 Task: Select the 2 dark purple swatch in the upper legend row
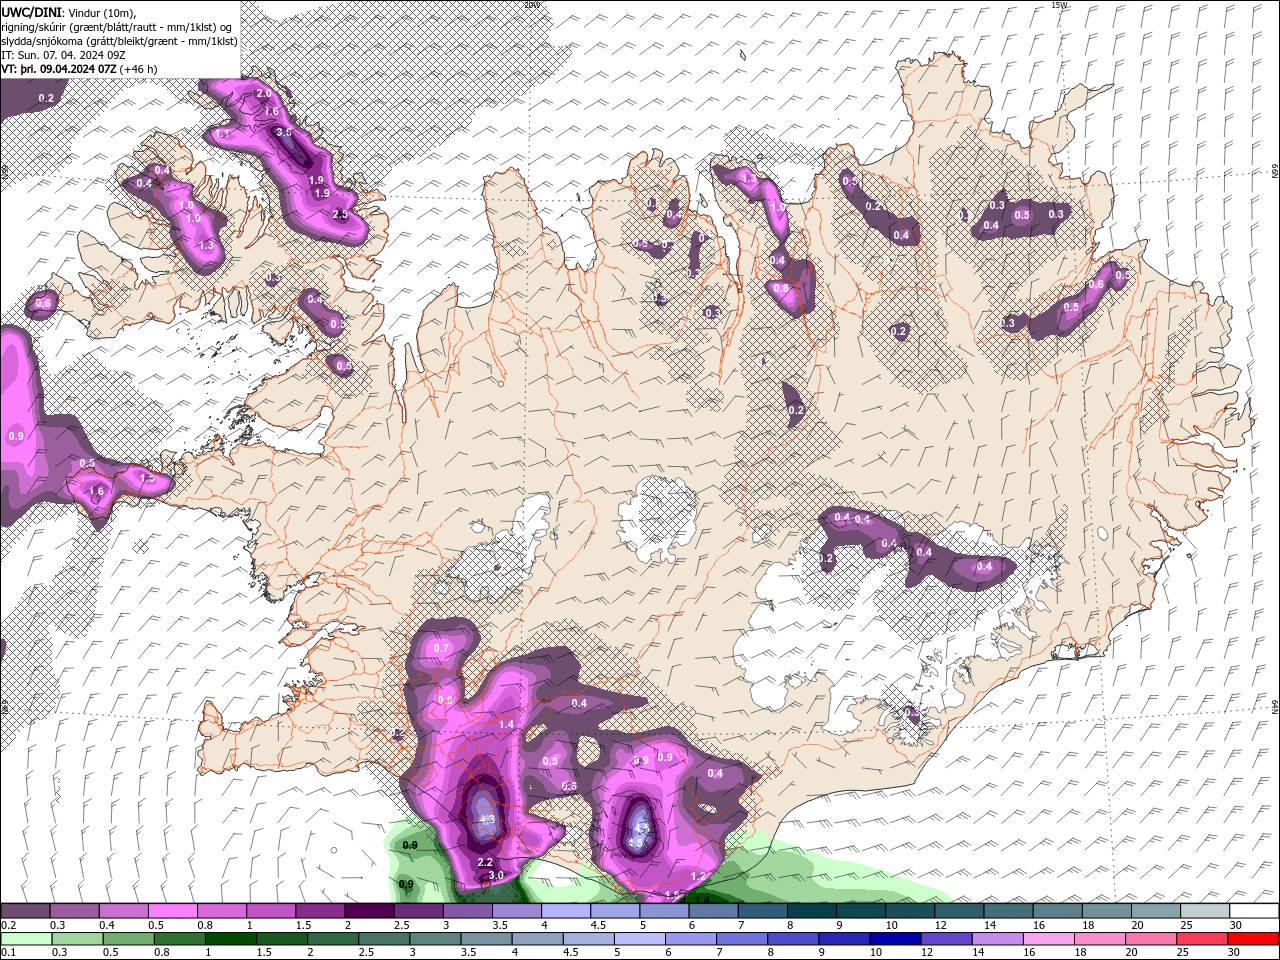368,911
